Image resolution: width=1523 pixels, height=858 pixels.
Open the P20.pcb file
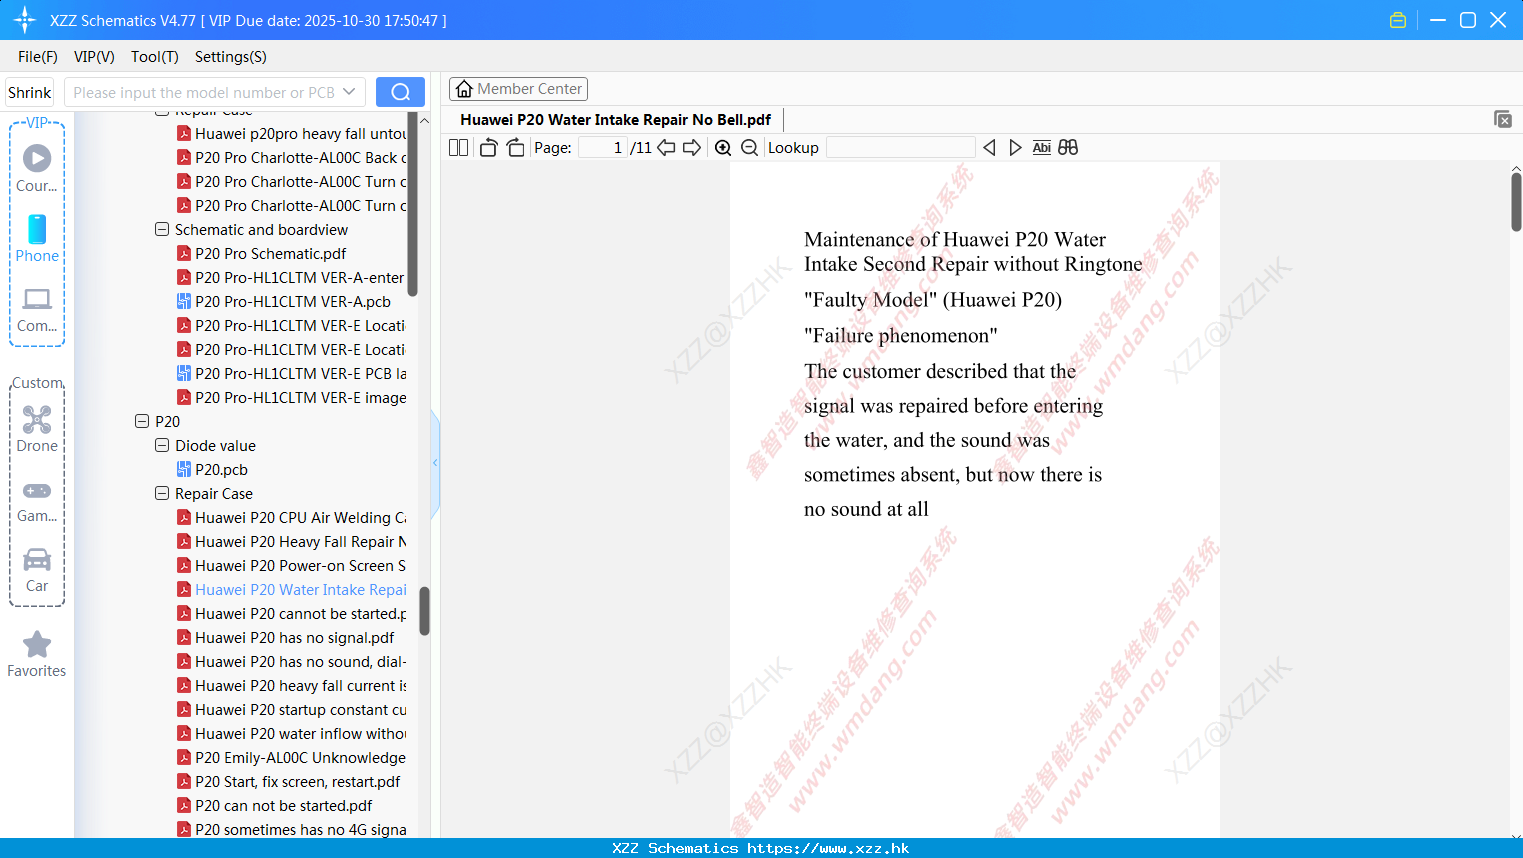coord(212,469)
